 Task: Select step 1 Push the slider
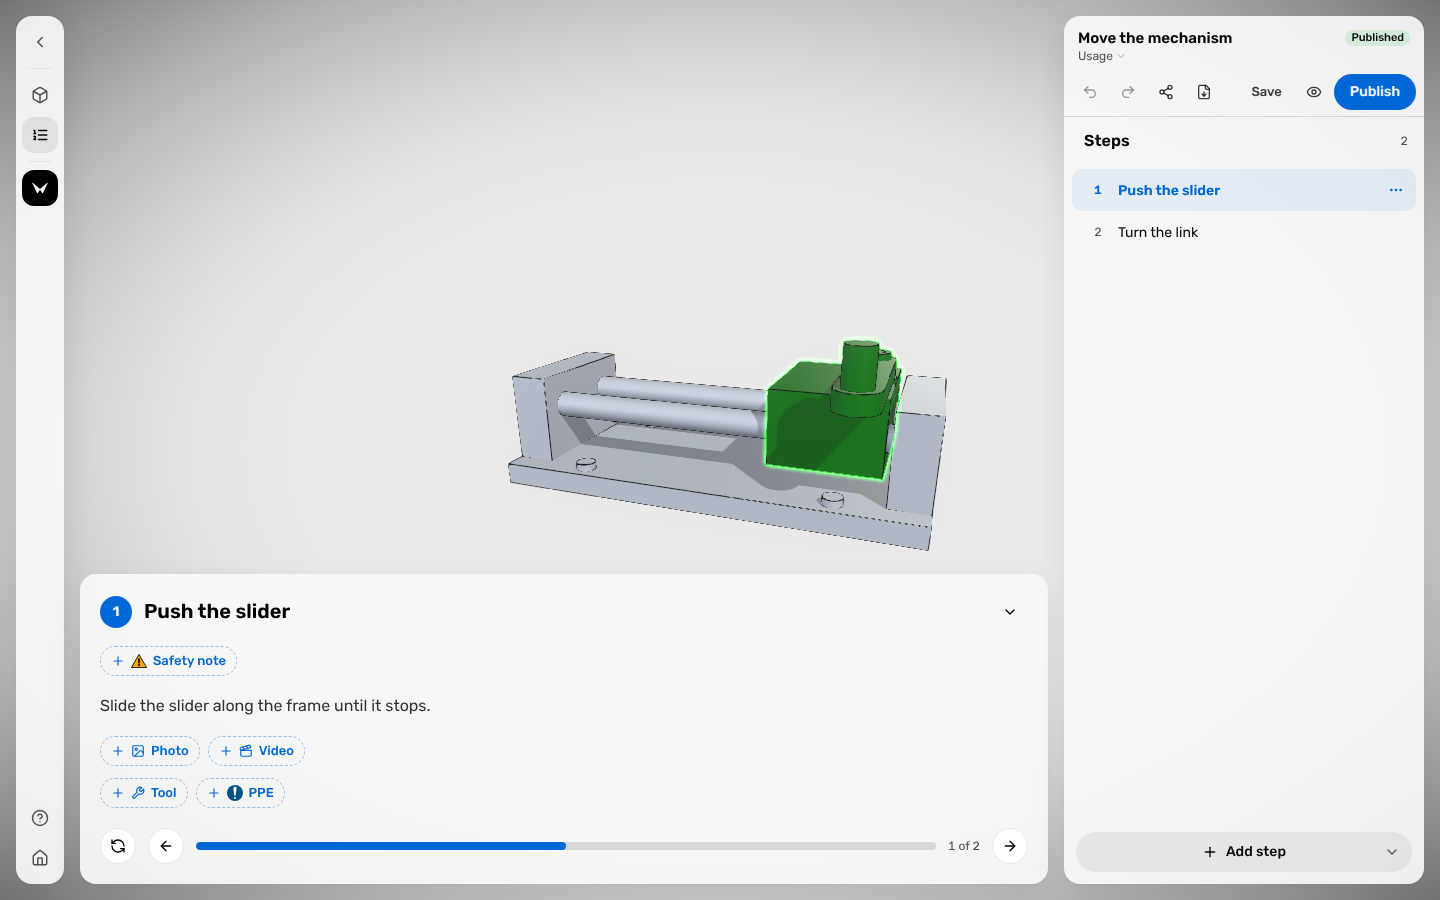tap(1244, 190)
